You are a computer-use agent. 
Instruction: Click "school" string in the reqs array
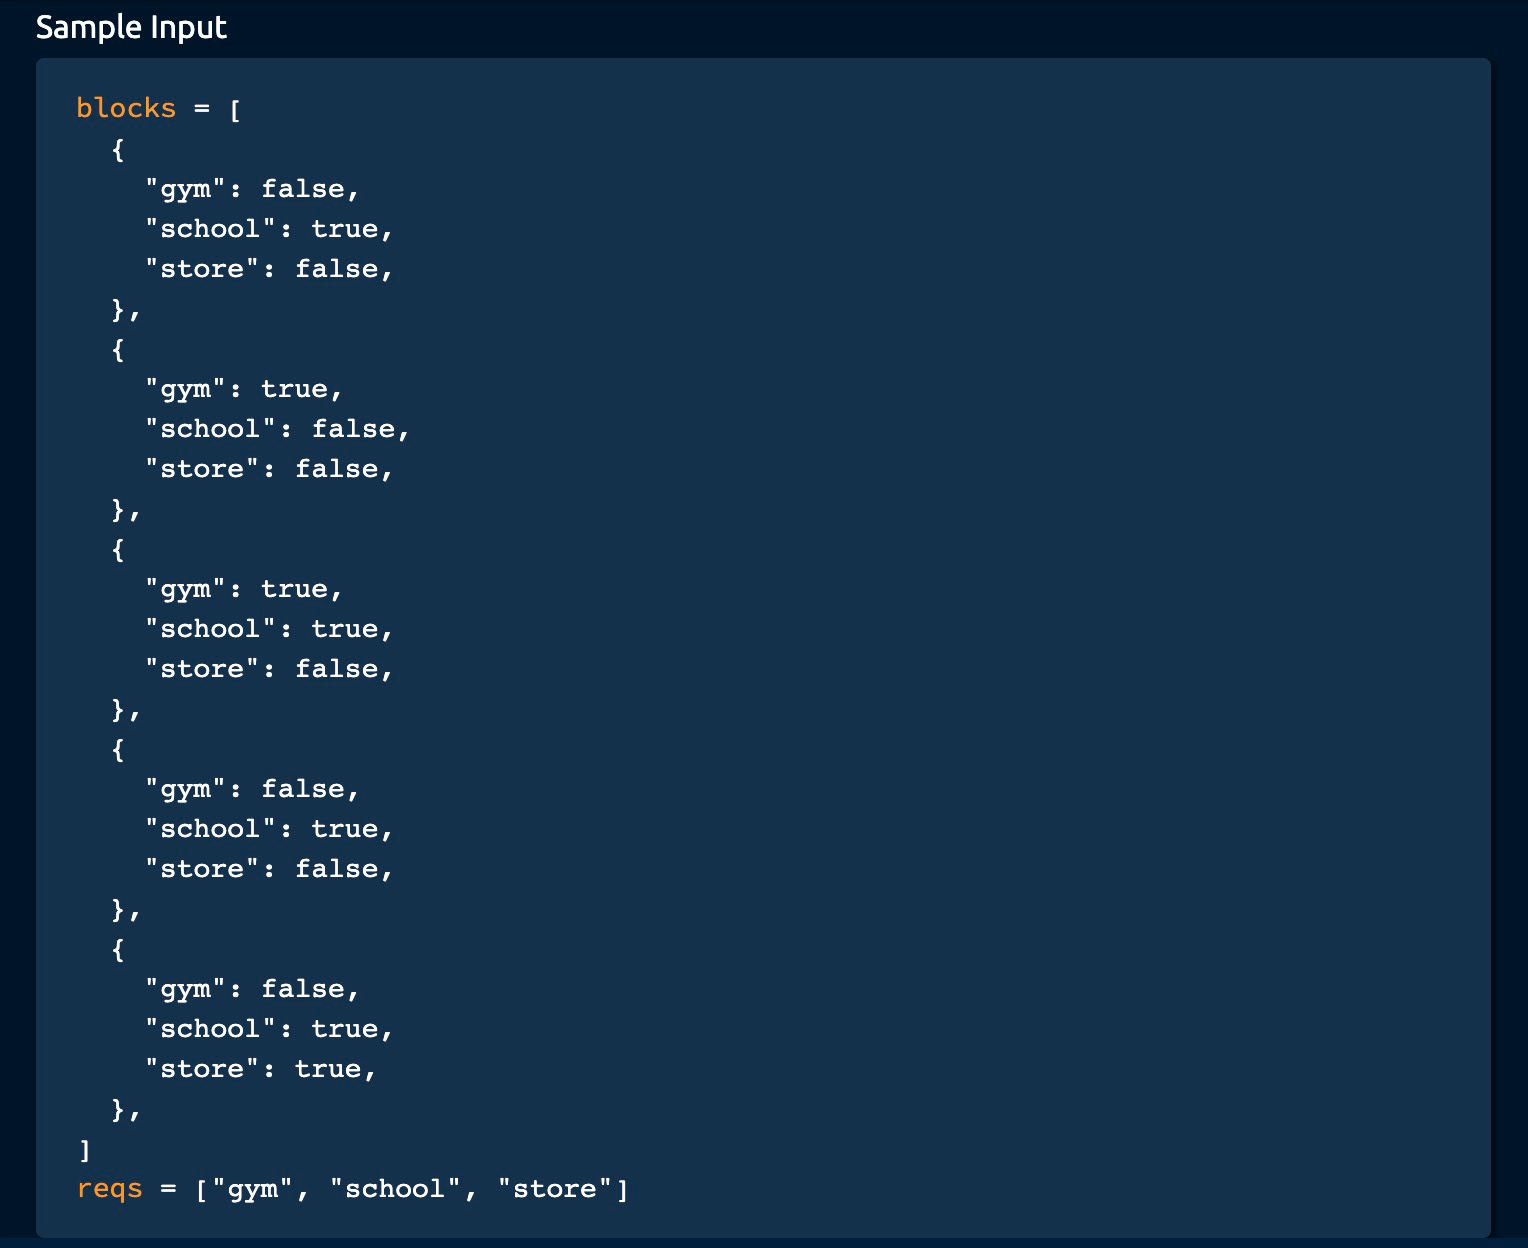395,1189
